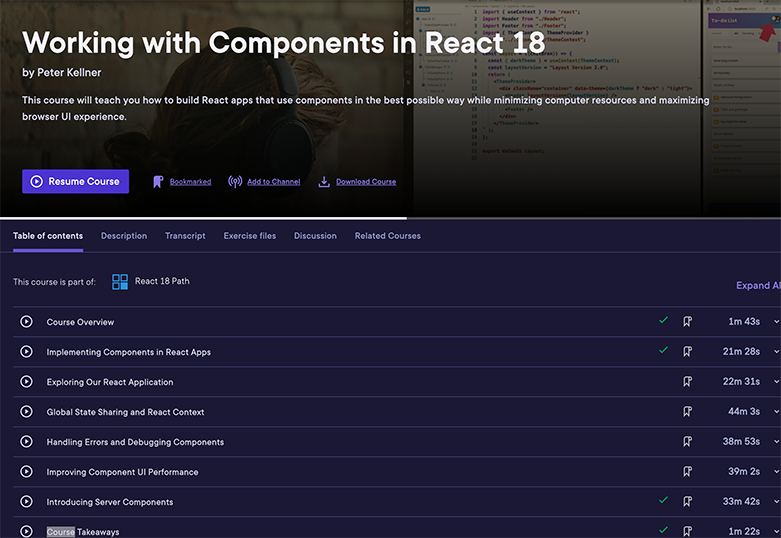Play Exploring Our React Application module
This screenshot has width=781, height=538.
[26, 382]
